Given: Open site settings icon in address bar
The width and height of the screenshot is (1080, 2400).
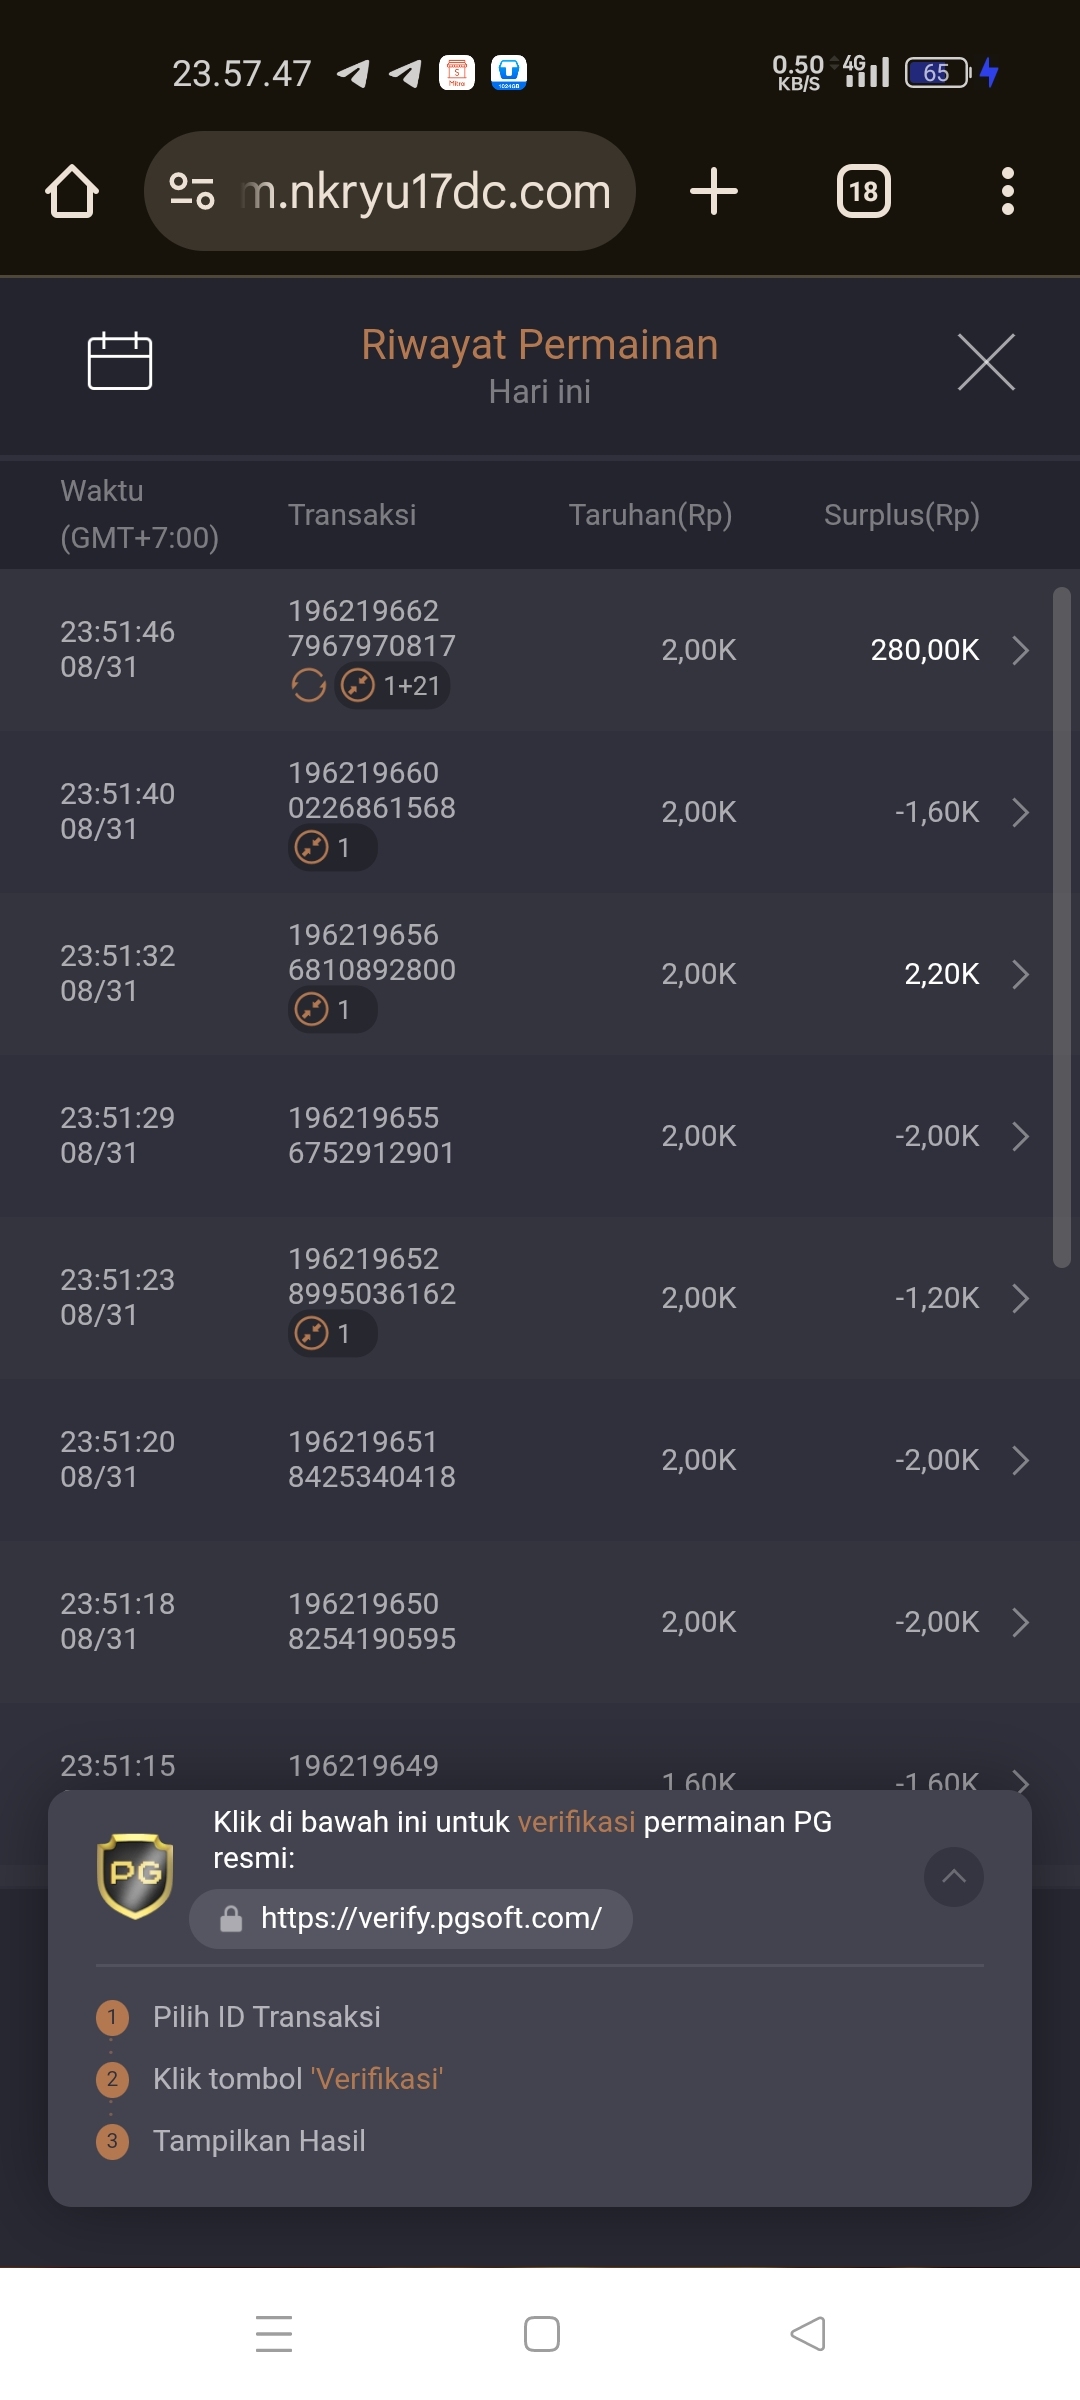Looking at the screenshot, I should click(192, 191).
